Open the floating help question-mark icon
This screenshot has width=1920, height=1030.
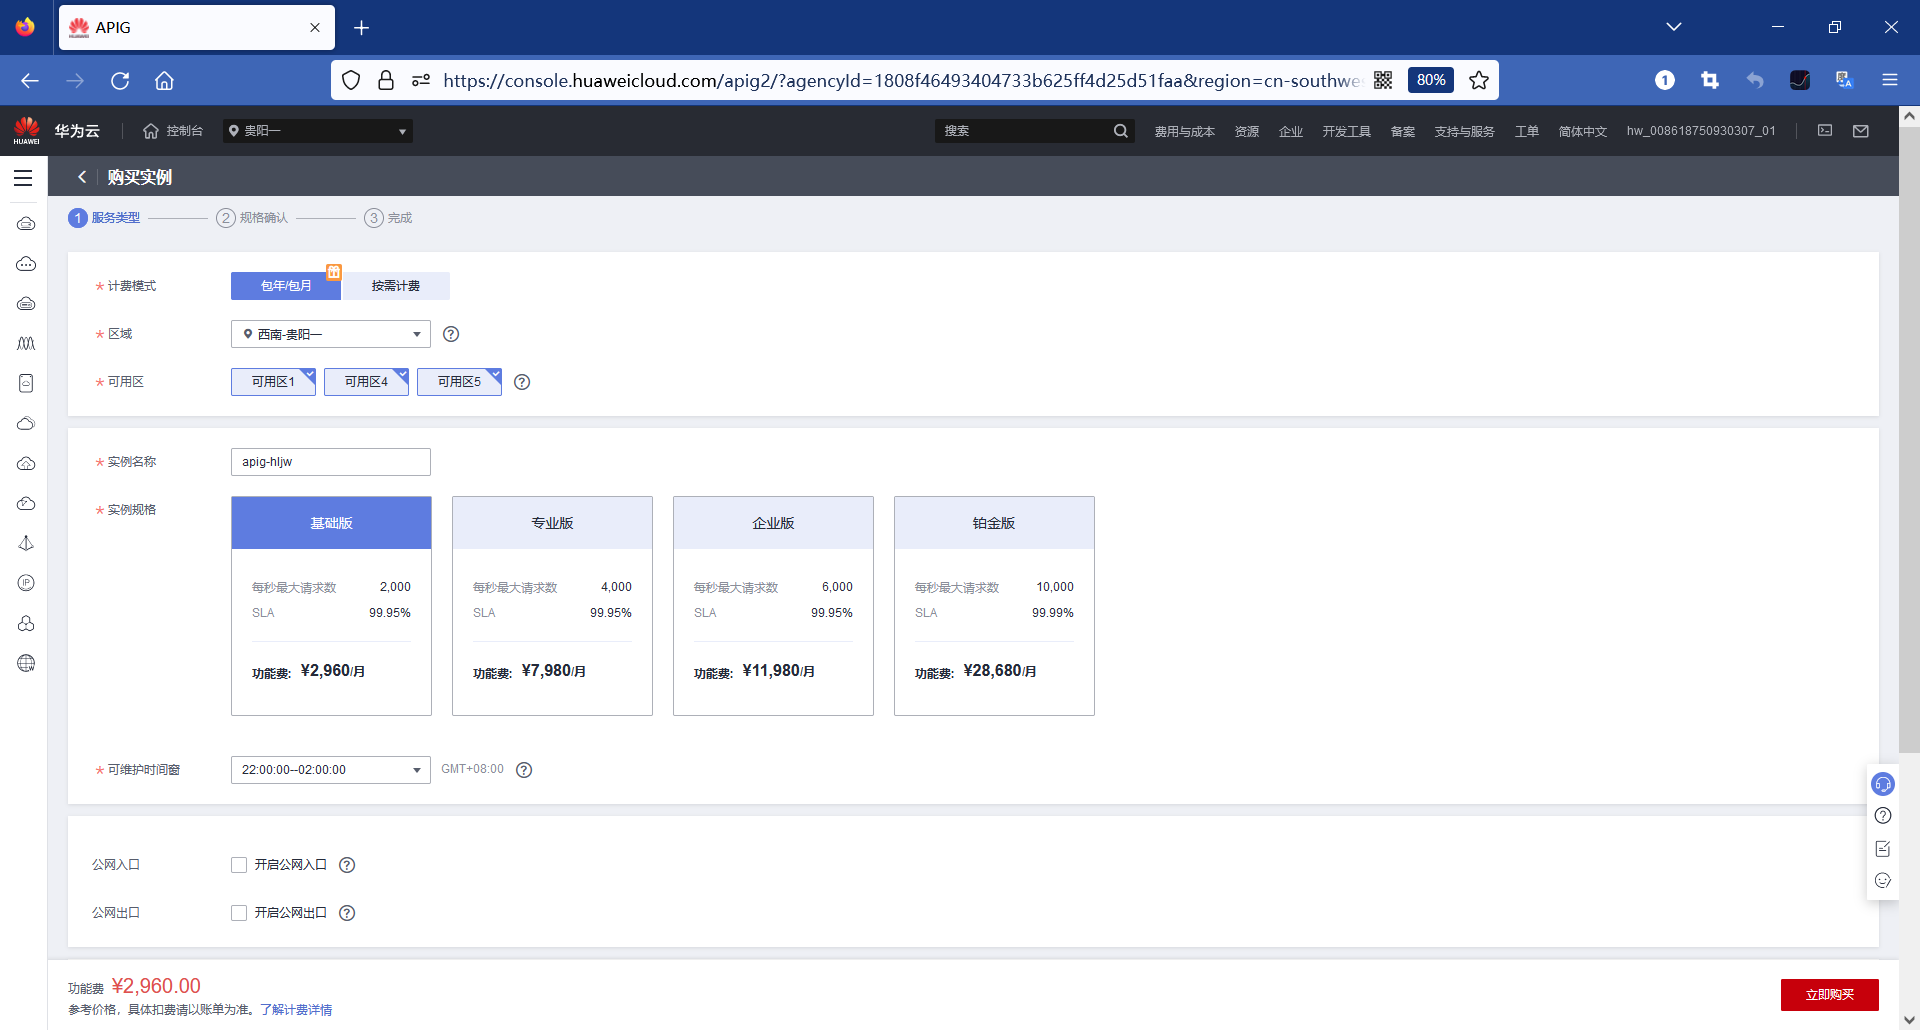[1883, 815]
